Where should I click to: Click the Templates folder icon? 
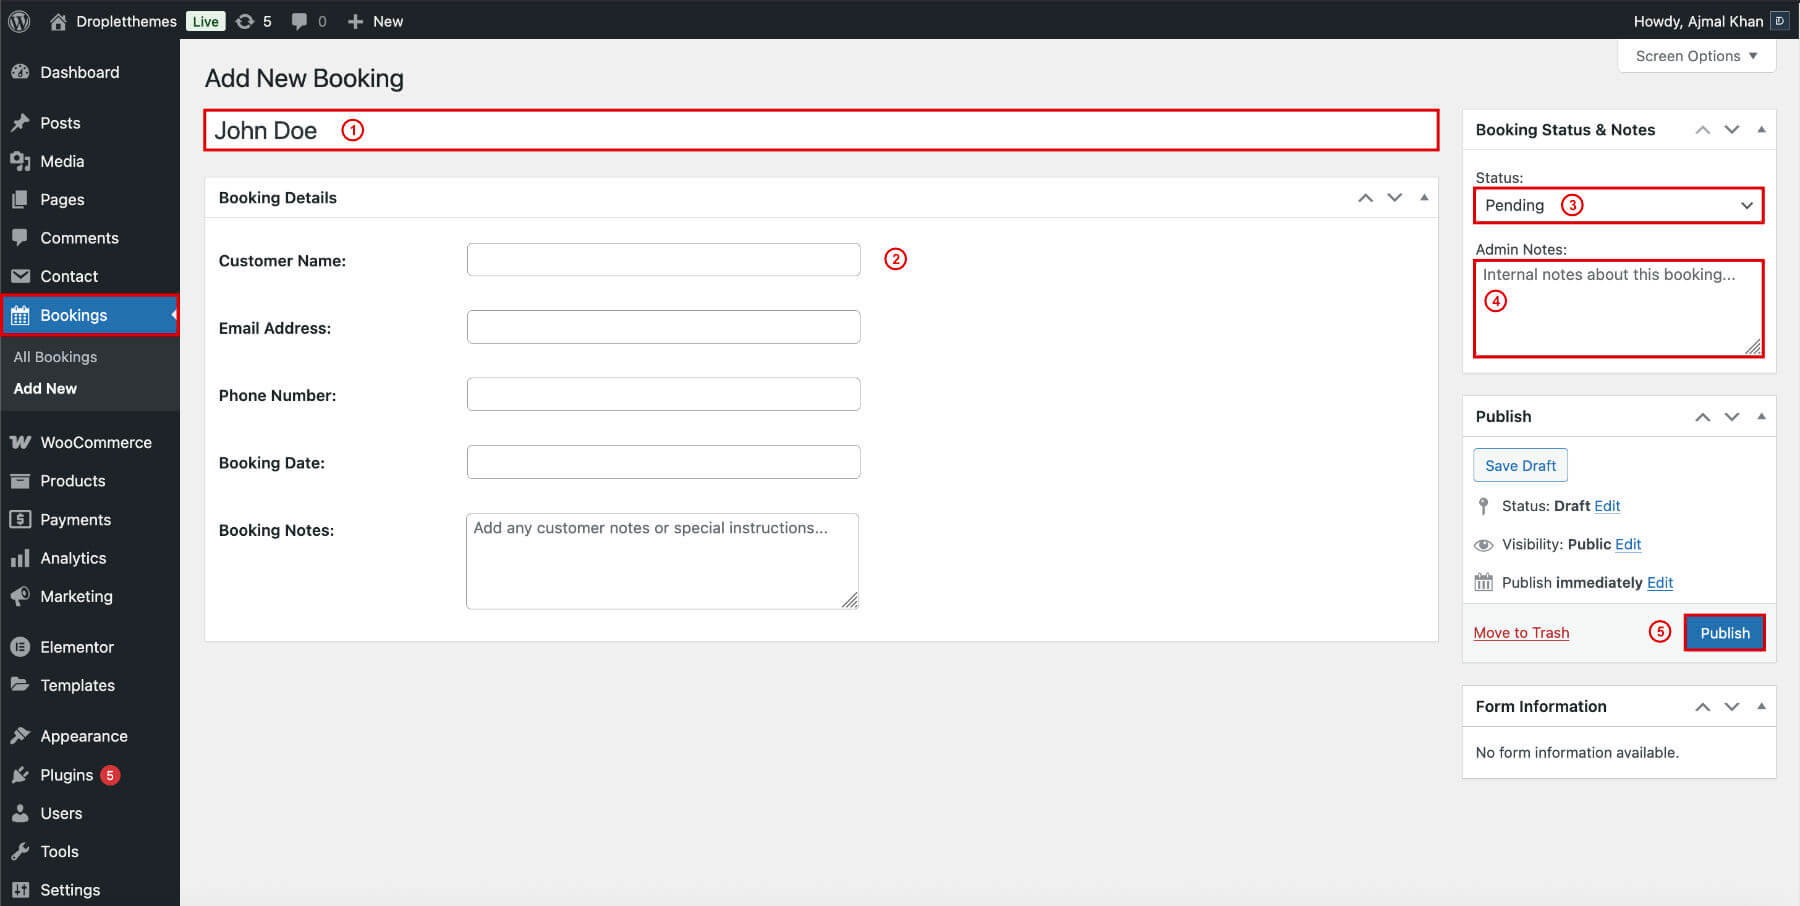point(21,685)
